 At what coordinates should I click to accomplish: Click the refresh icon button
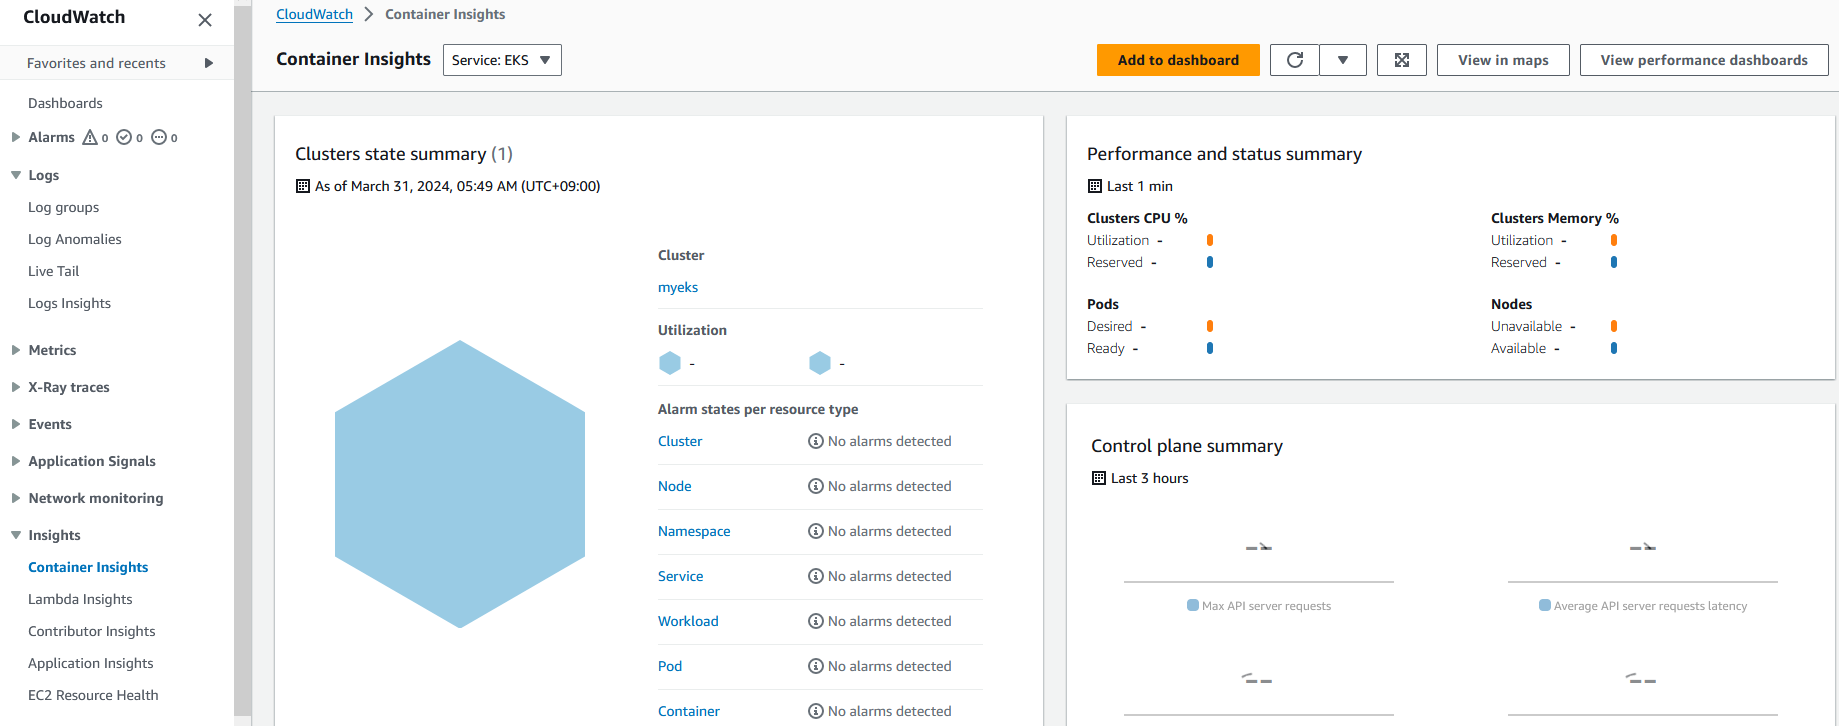1295,60
